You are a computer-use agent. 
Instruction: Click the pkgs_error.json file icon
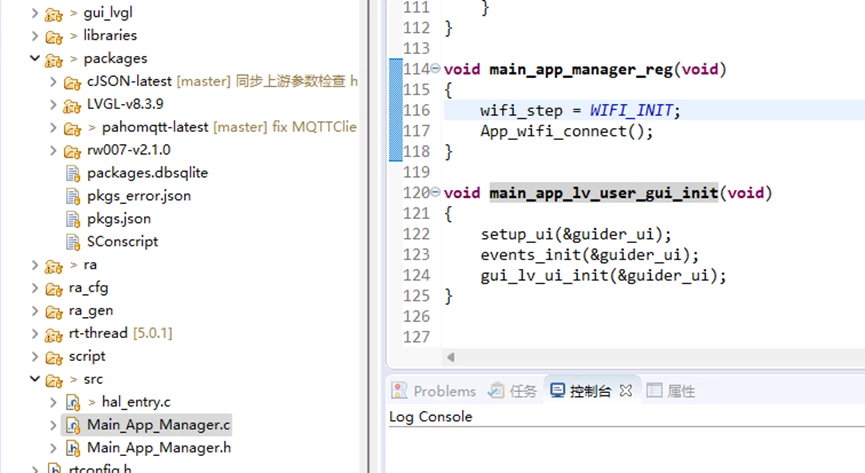[x=73, y=196]
